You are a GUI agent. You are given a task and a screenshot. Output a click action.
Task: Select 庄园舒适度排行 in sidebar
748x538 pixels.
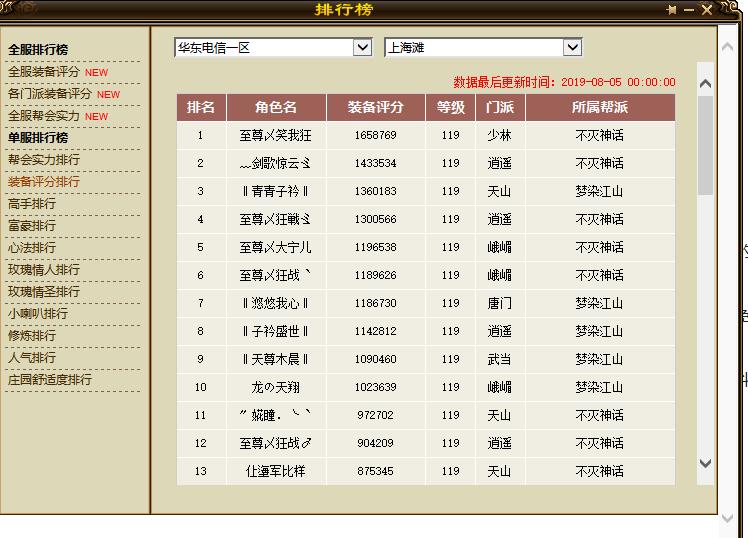(50, 379)
